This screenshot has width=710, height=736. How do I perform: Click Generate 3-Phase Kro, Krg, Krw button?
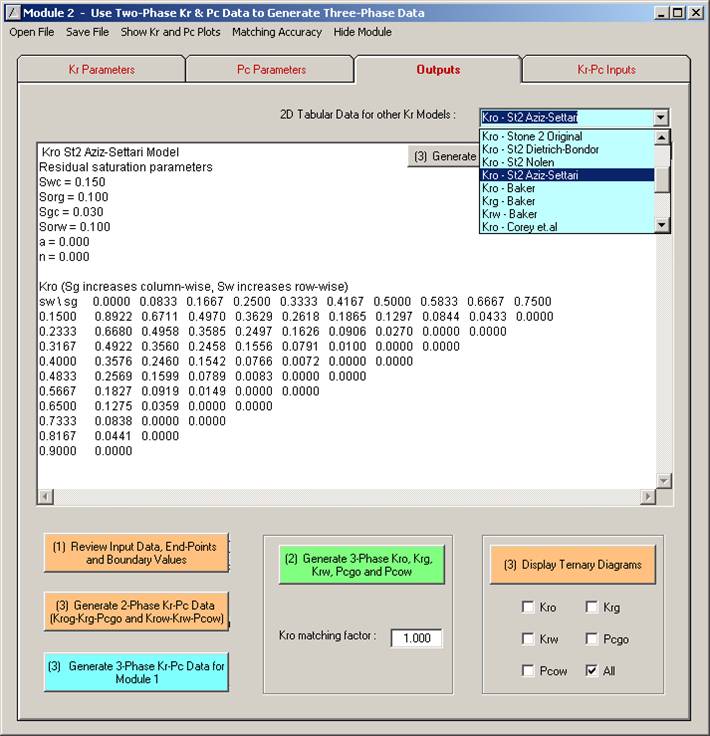(x=361, y=566)
